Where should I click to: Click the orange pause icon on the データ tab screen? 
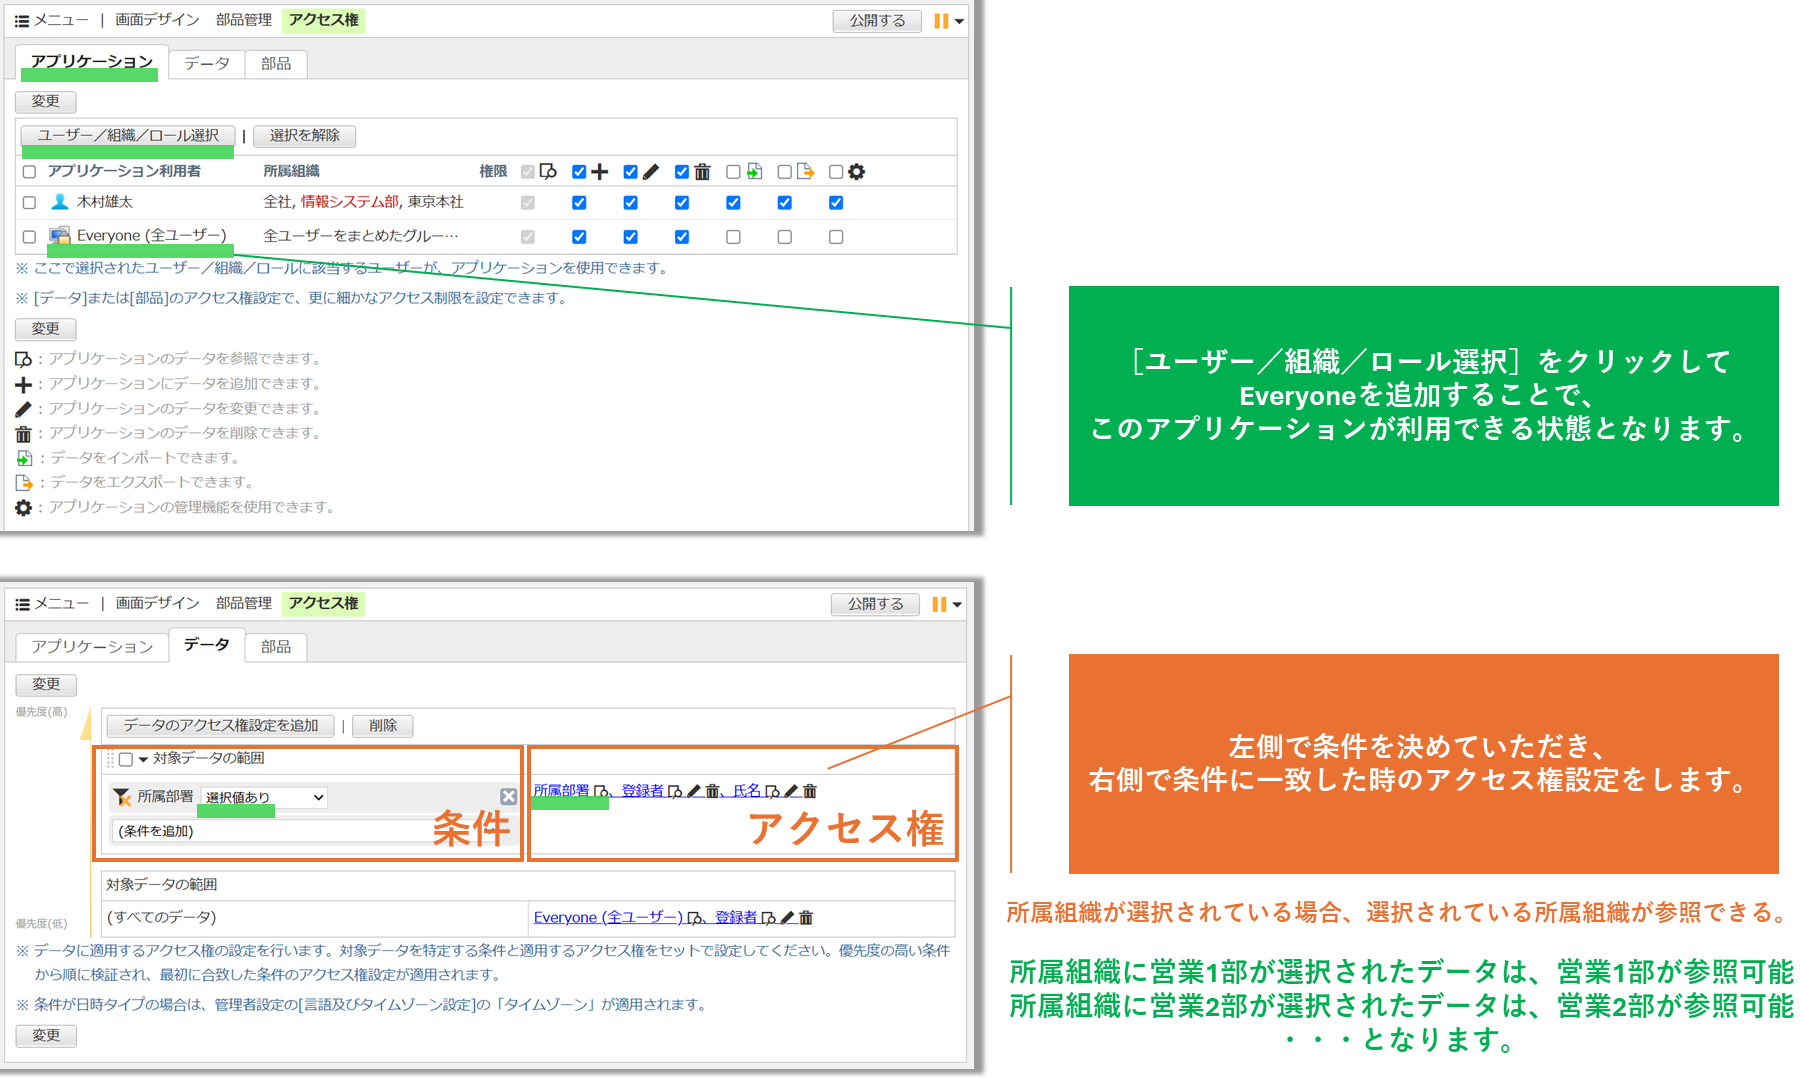click(x=938, y=604)
